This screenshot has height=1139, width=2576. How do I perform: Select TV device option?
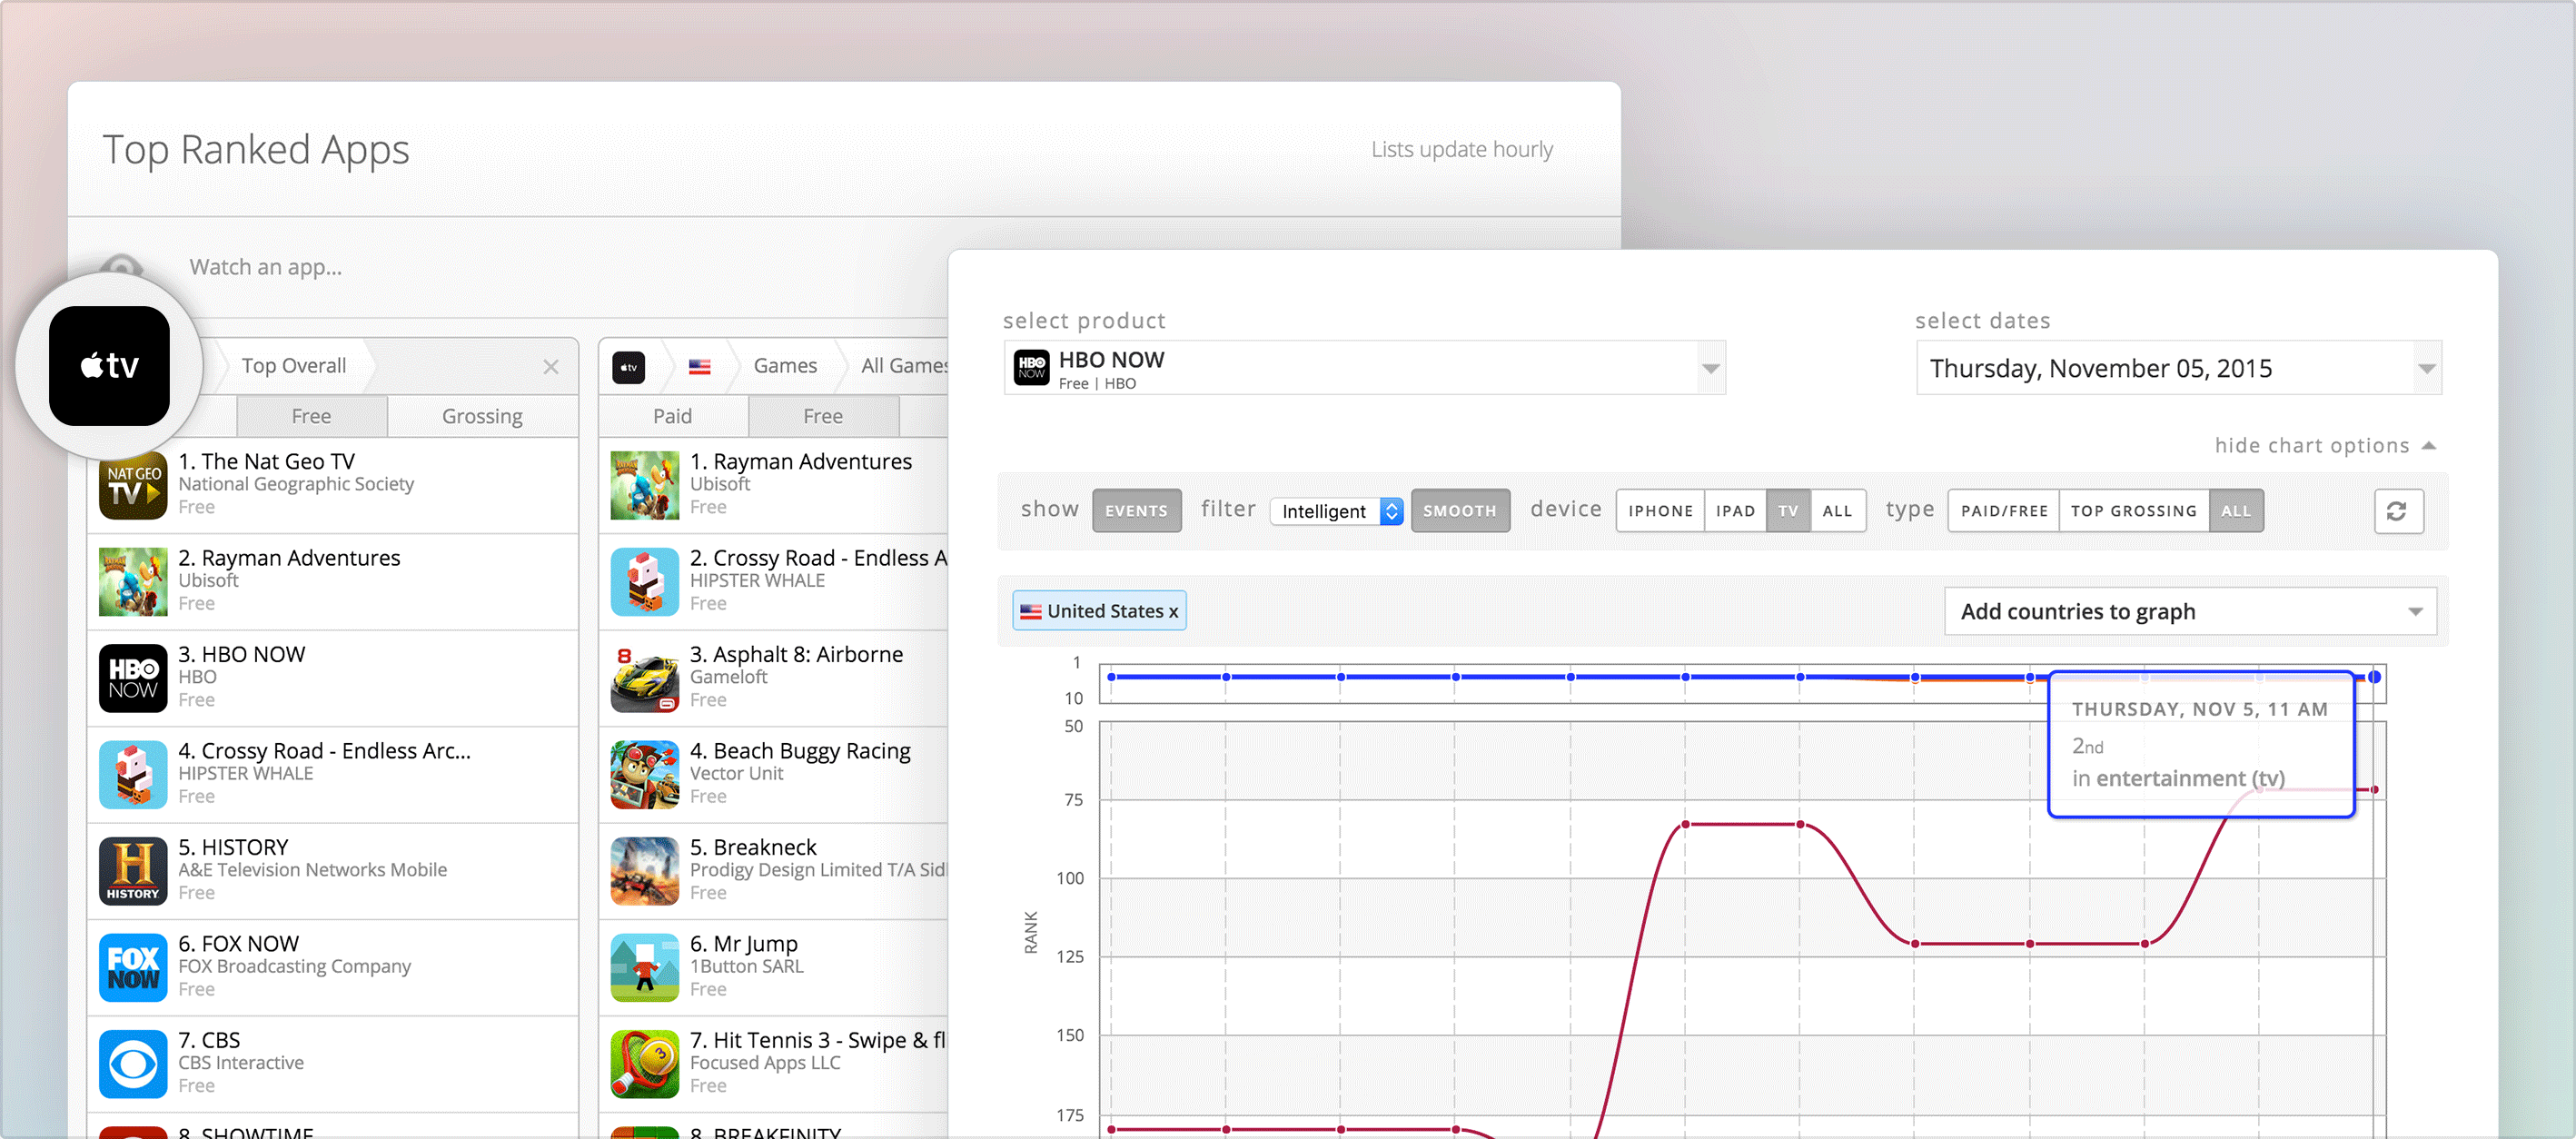point(1788,511)
